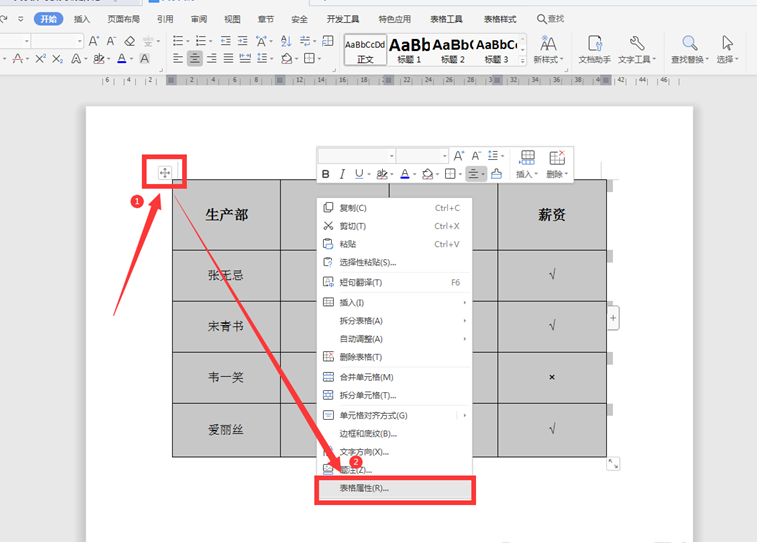The image size is (757, 543).
Task: Click the ribbon decrease font size icon
Action: 111,41
